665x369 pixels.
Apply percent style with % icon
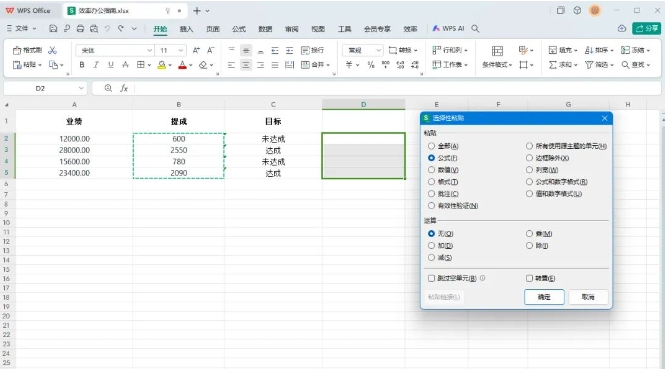[371, 65]
